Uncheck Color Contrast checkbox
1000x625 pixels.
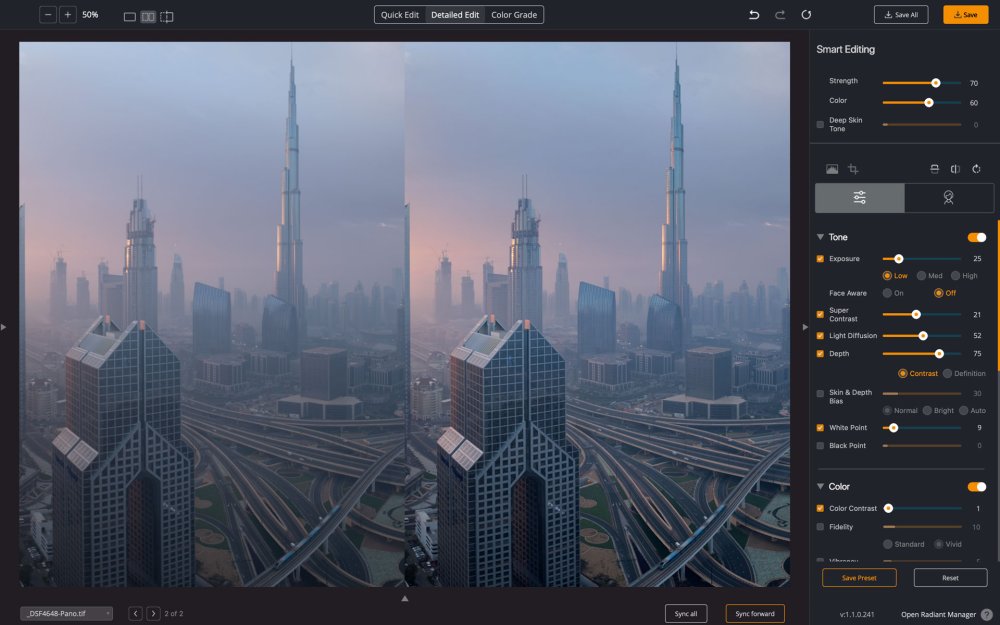click(820, 508)
